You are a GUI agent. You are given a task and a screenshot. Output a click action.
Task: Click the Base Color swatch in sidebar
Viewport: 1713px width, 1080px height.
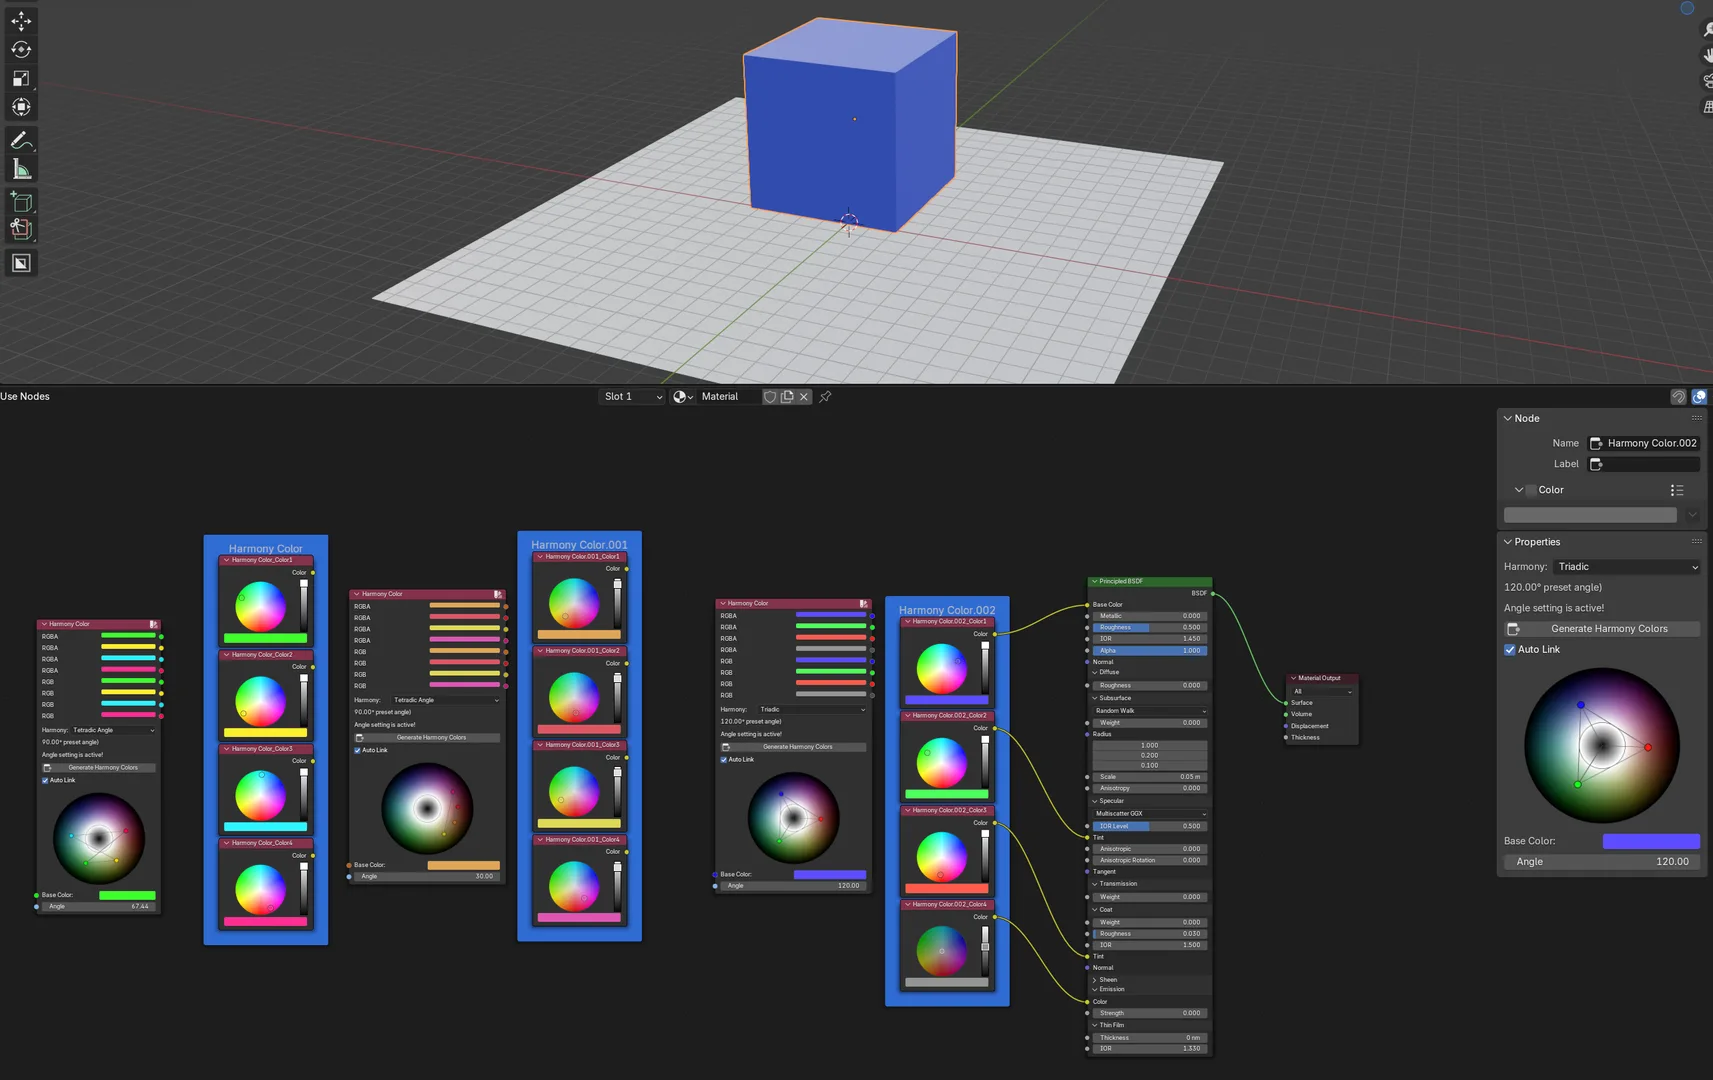tap(1651, 842)
